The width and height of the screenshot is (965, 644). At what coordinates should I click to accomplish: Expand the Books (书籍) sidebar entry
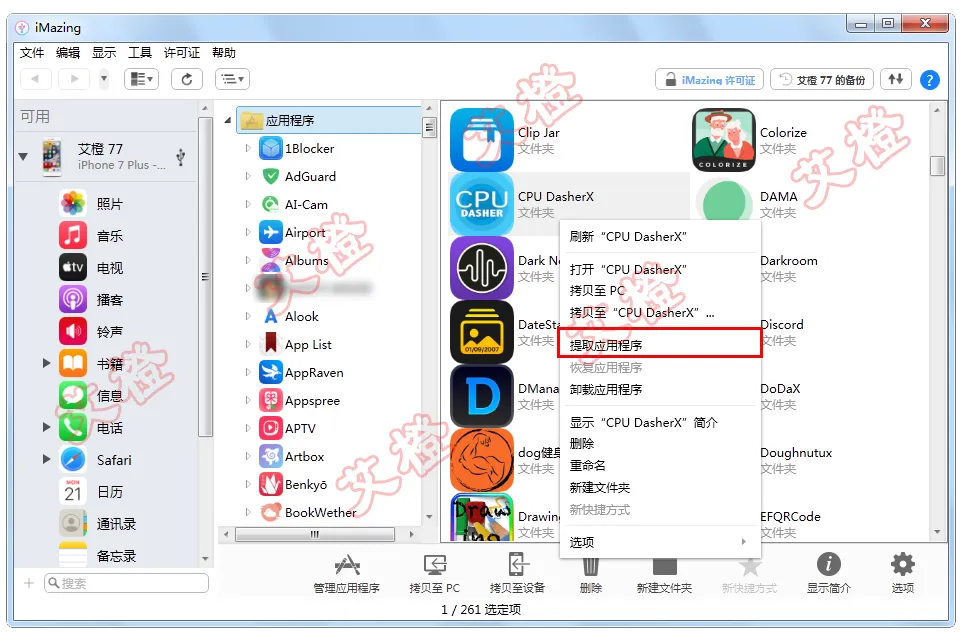46,363
